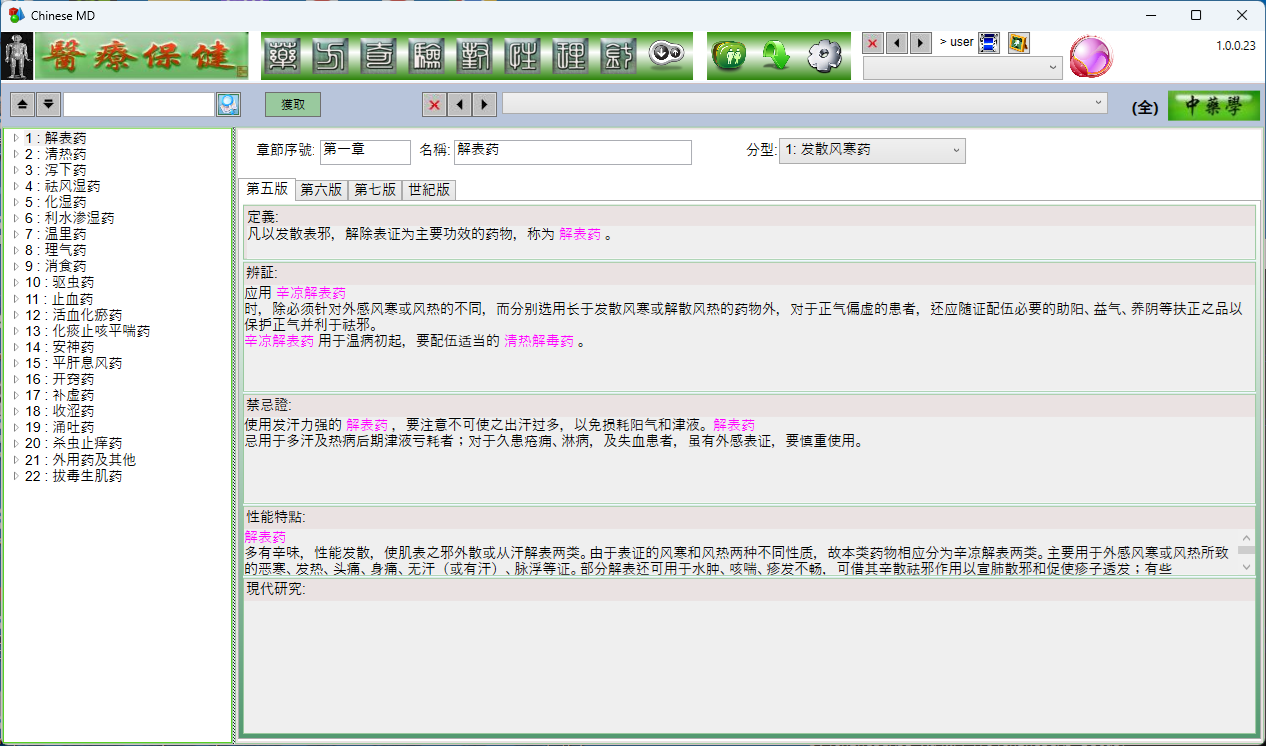Click the film strip icon beside user

[x=989, y=43]
